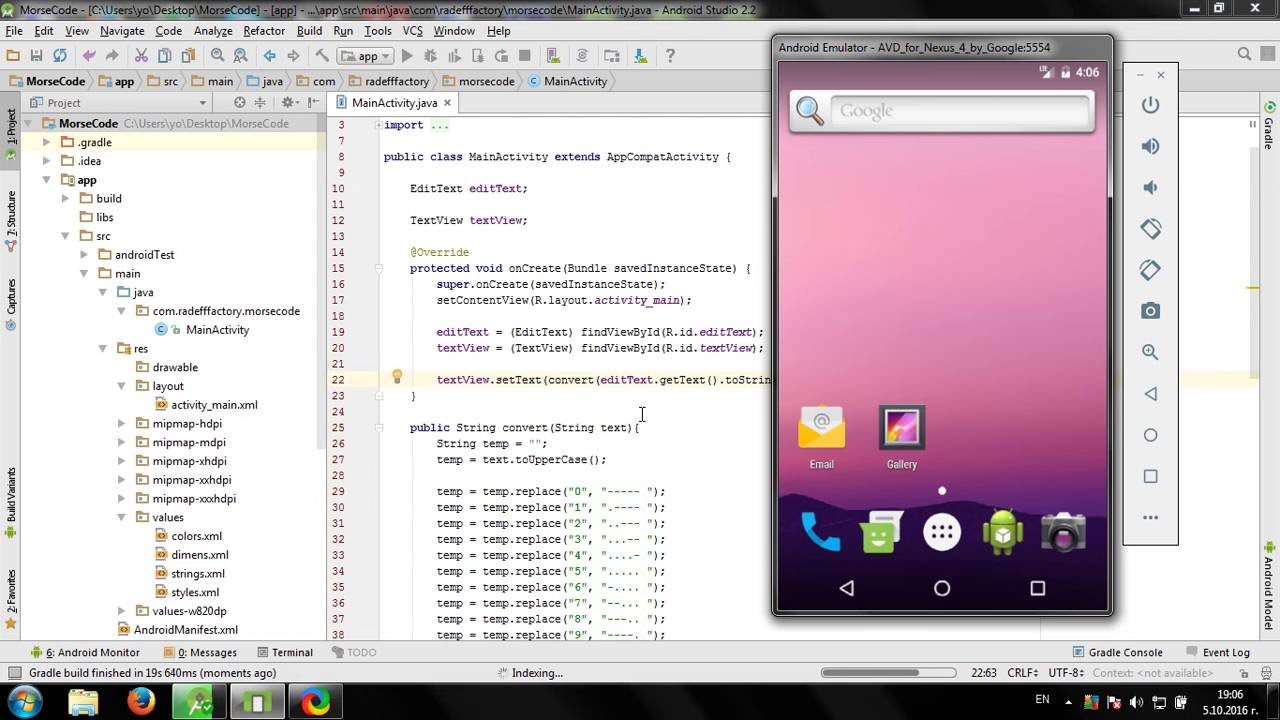This screenshot has width=1280, height=720.
Task: Open the Analyze menu
Action: 213,31
